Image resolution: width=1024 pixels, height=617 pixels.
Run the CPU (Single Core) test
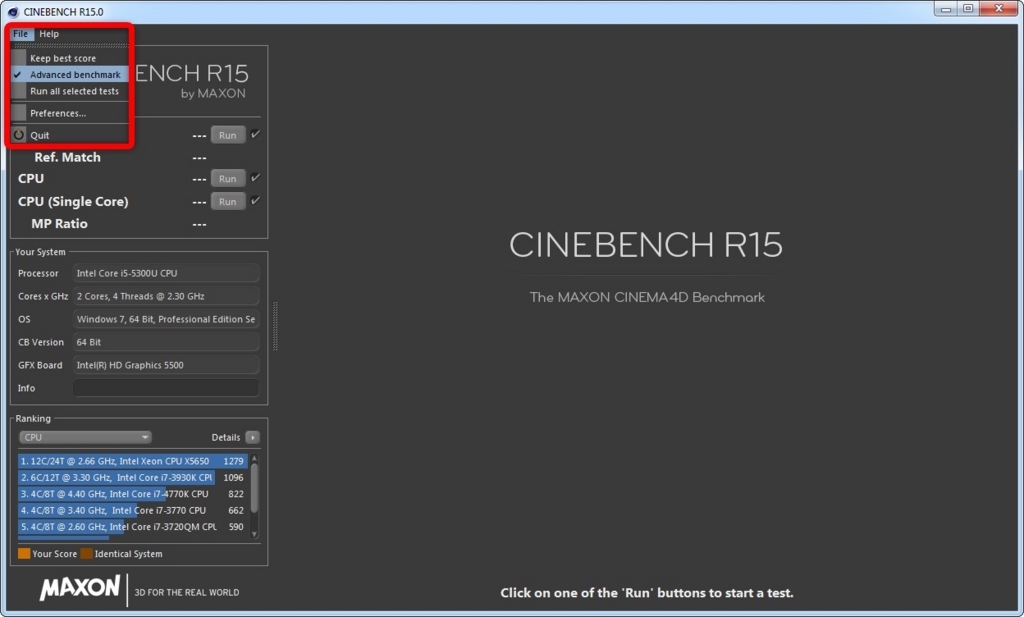pyautogui.click(x=227, y=202)
